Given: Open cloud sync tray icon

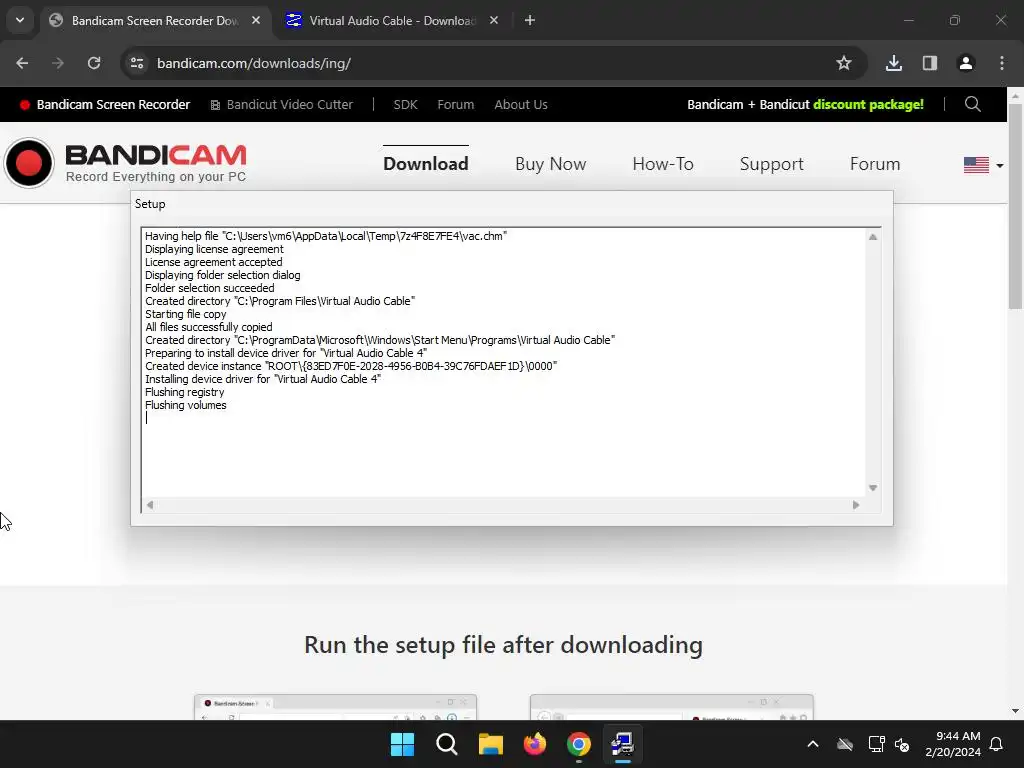Looking at the screenshot, I should pyautogui.click(x=844, y=744).
